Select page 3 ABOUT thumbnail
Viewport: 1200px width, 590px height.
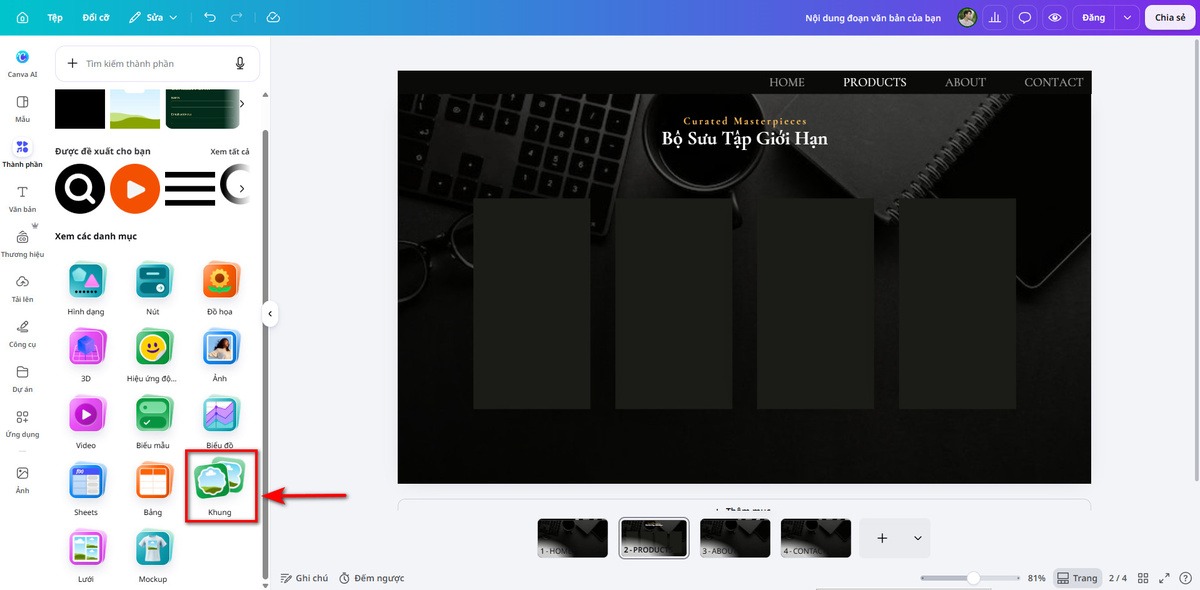click(x=735, y=538)
